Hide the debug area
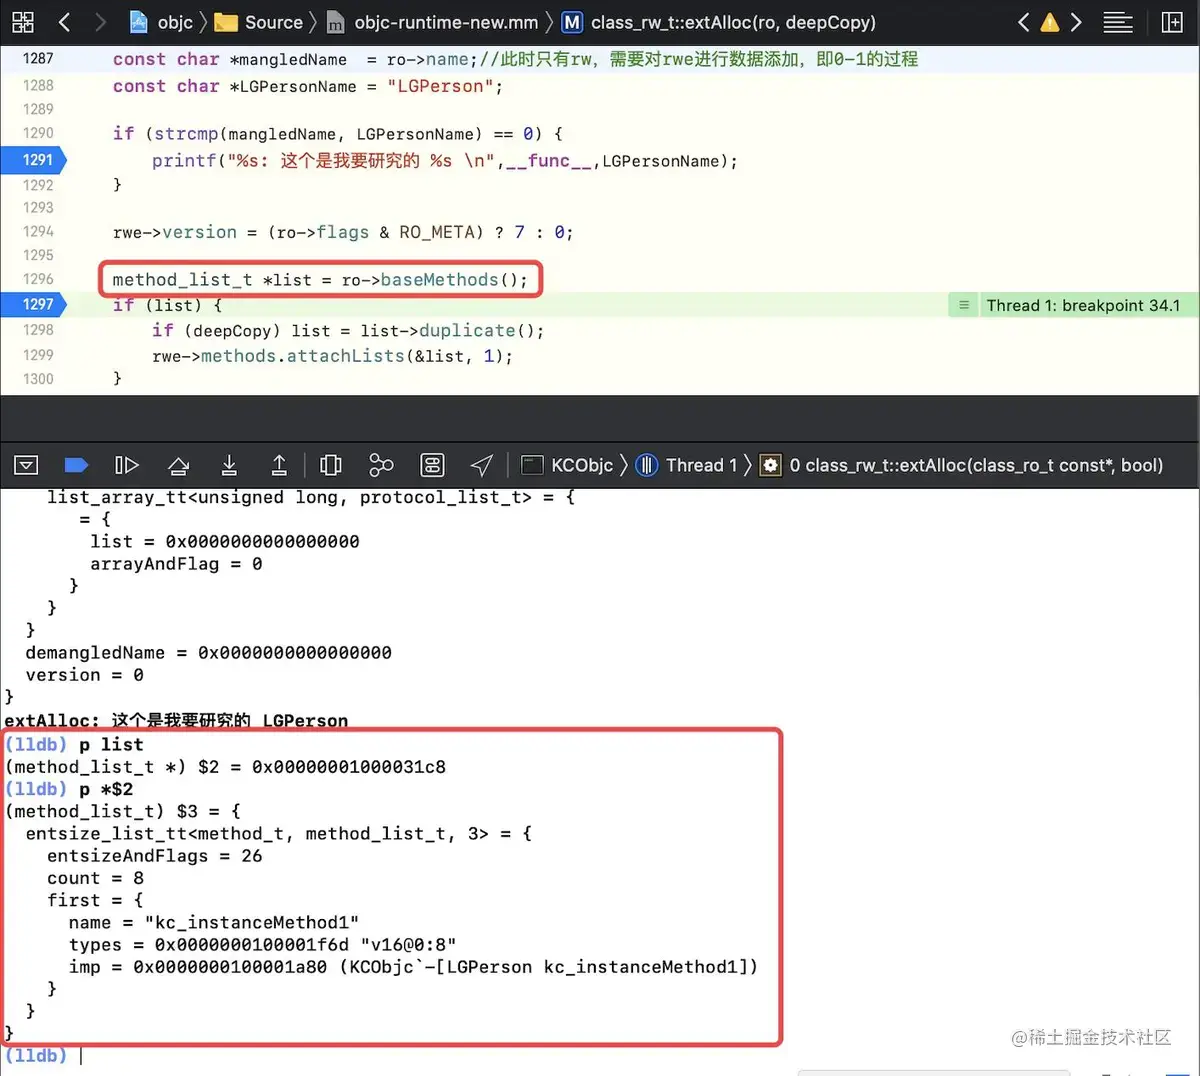 tap(27, 465)
